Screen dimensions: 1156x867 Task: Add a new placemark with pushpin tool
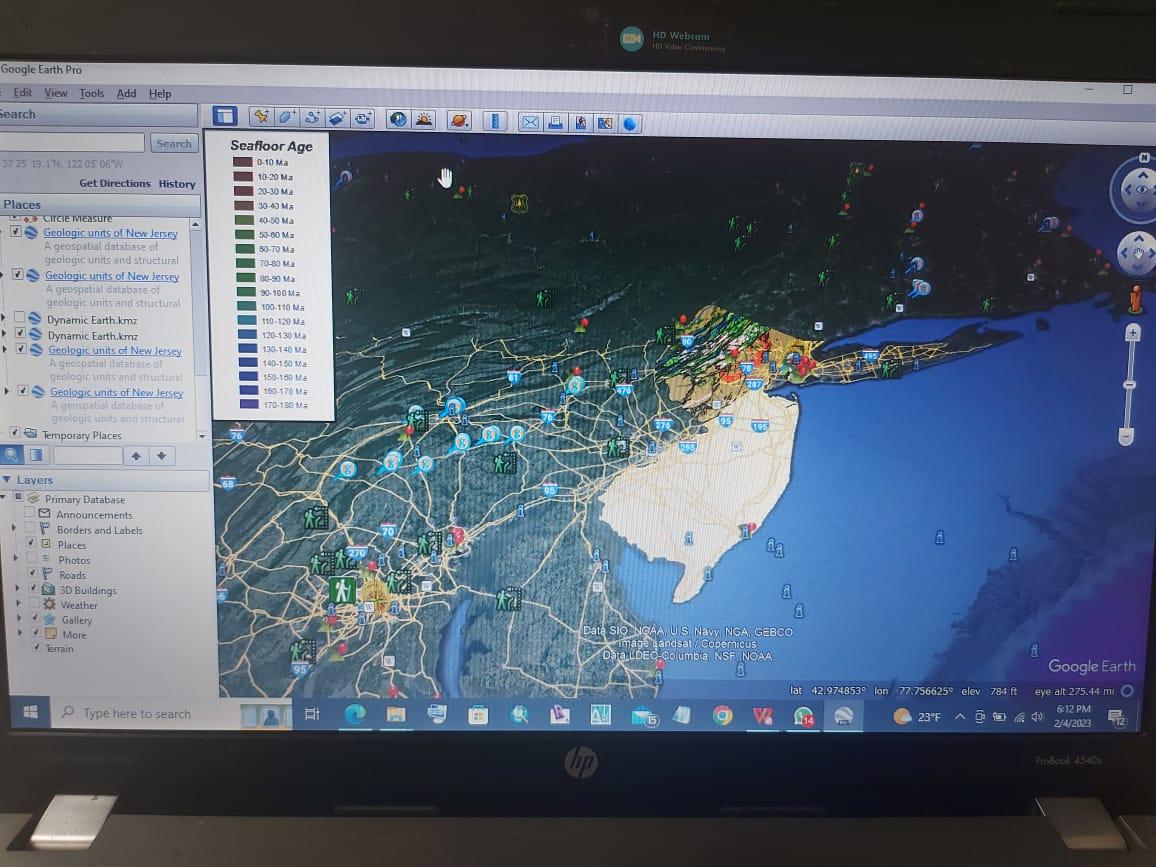pyautogui.click(x=261, y=117)
